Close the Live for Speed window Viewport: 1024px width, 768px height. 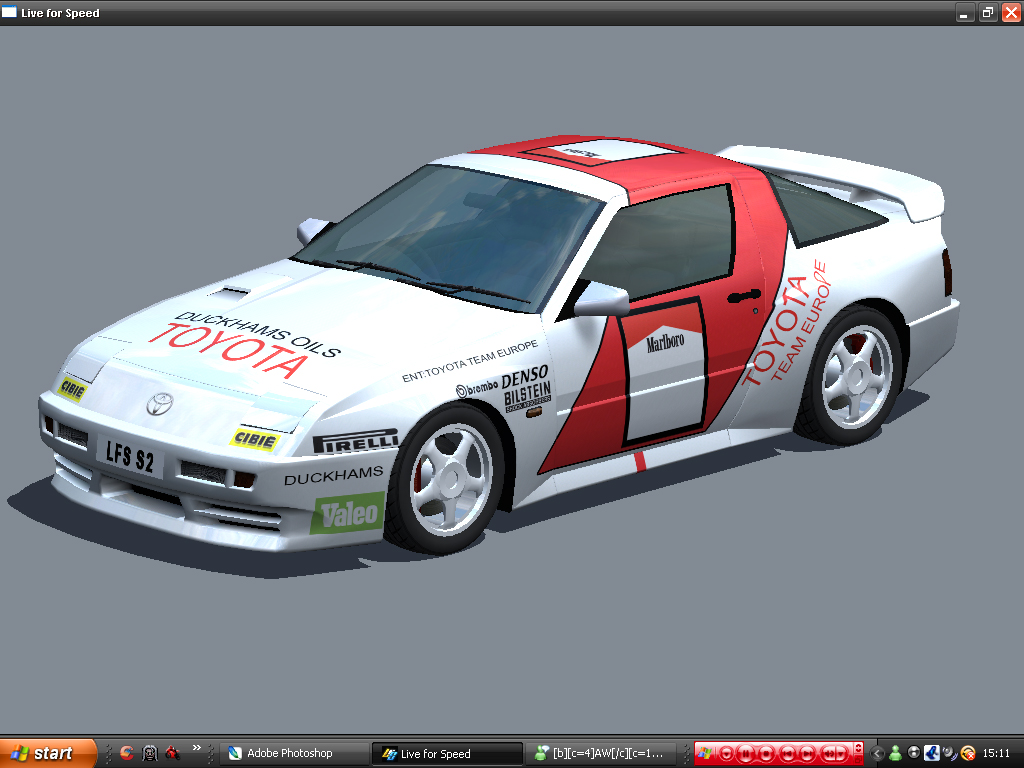[1011, 12]
